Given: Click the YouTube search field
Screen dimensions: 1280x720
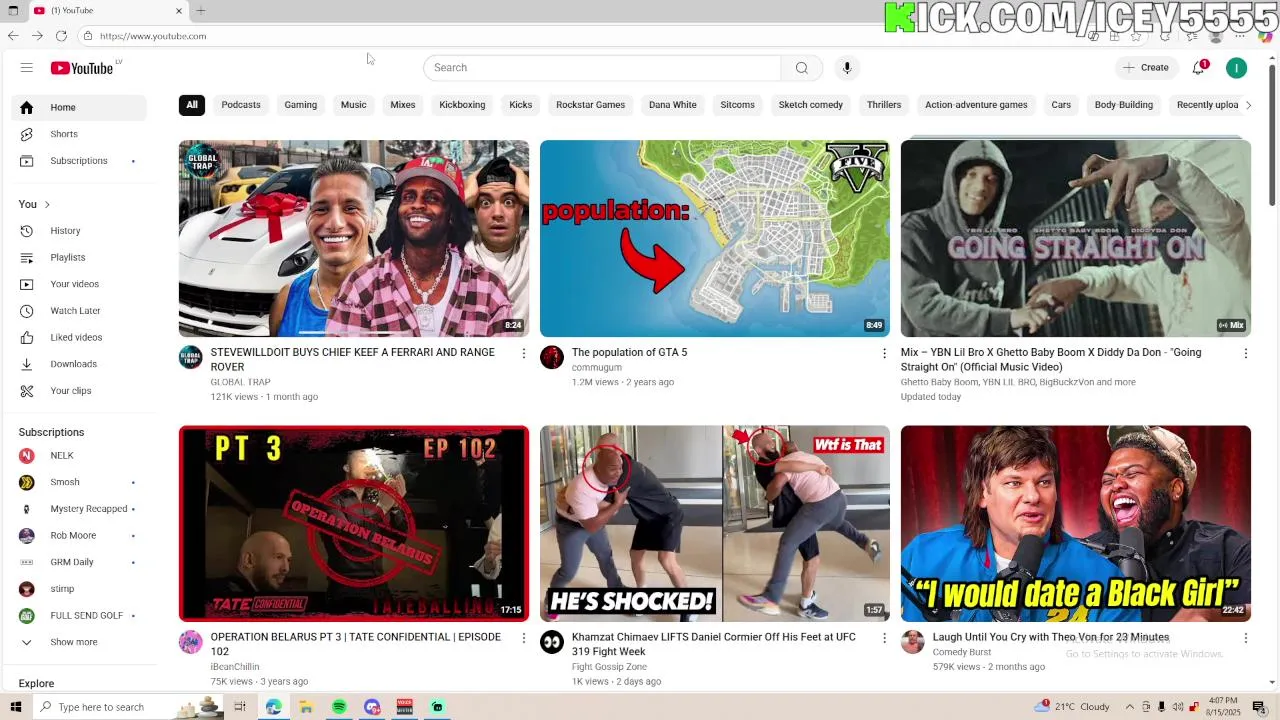Looking at the screenshot, I should [x=602, y=68].
